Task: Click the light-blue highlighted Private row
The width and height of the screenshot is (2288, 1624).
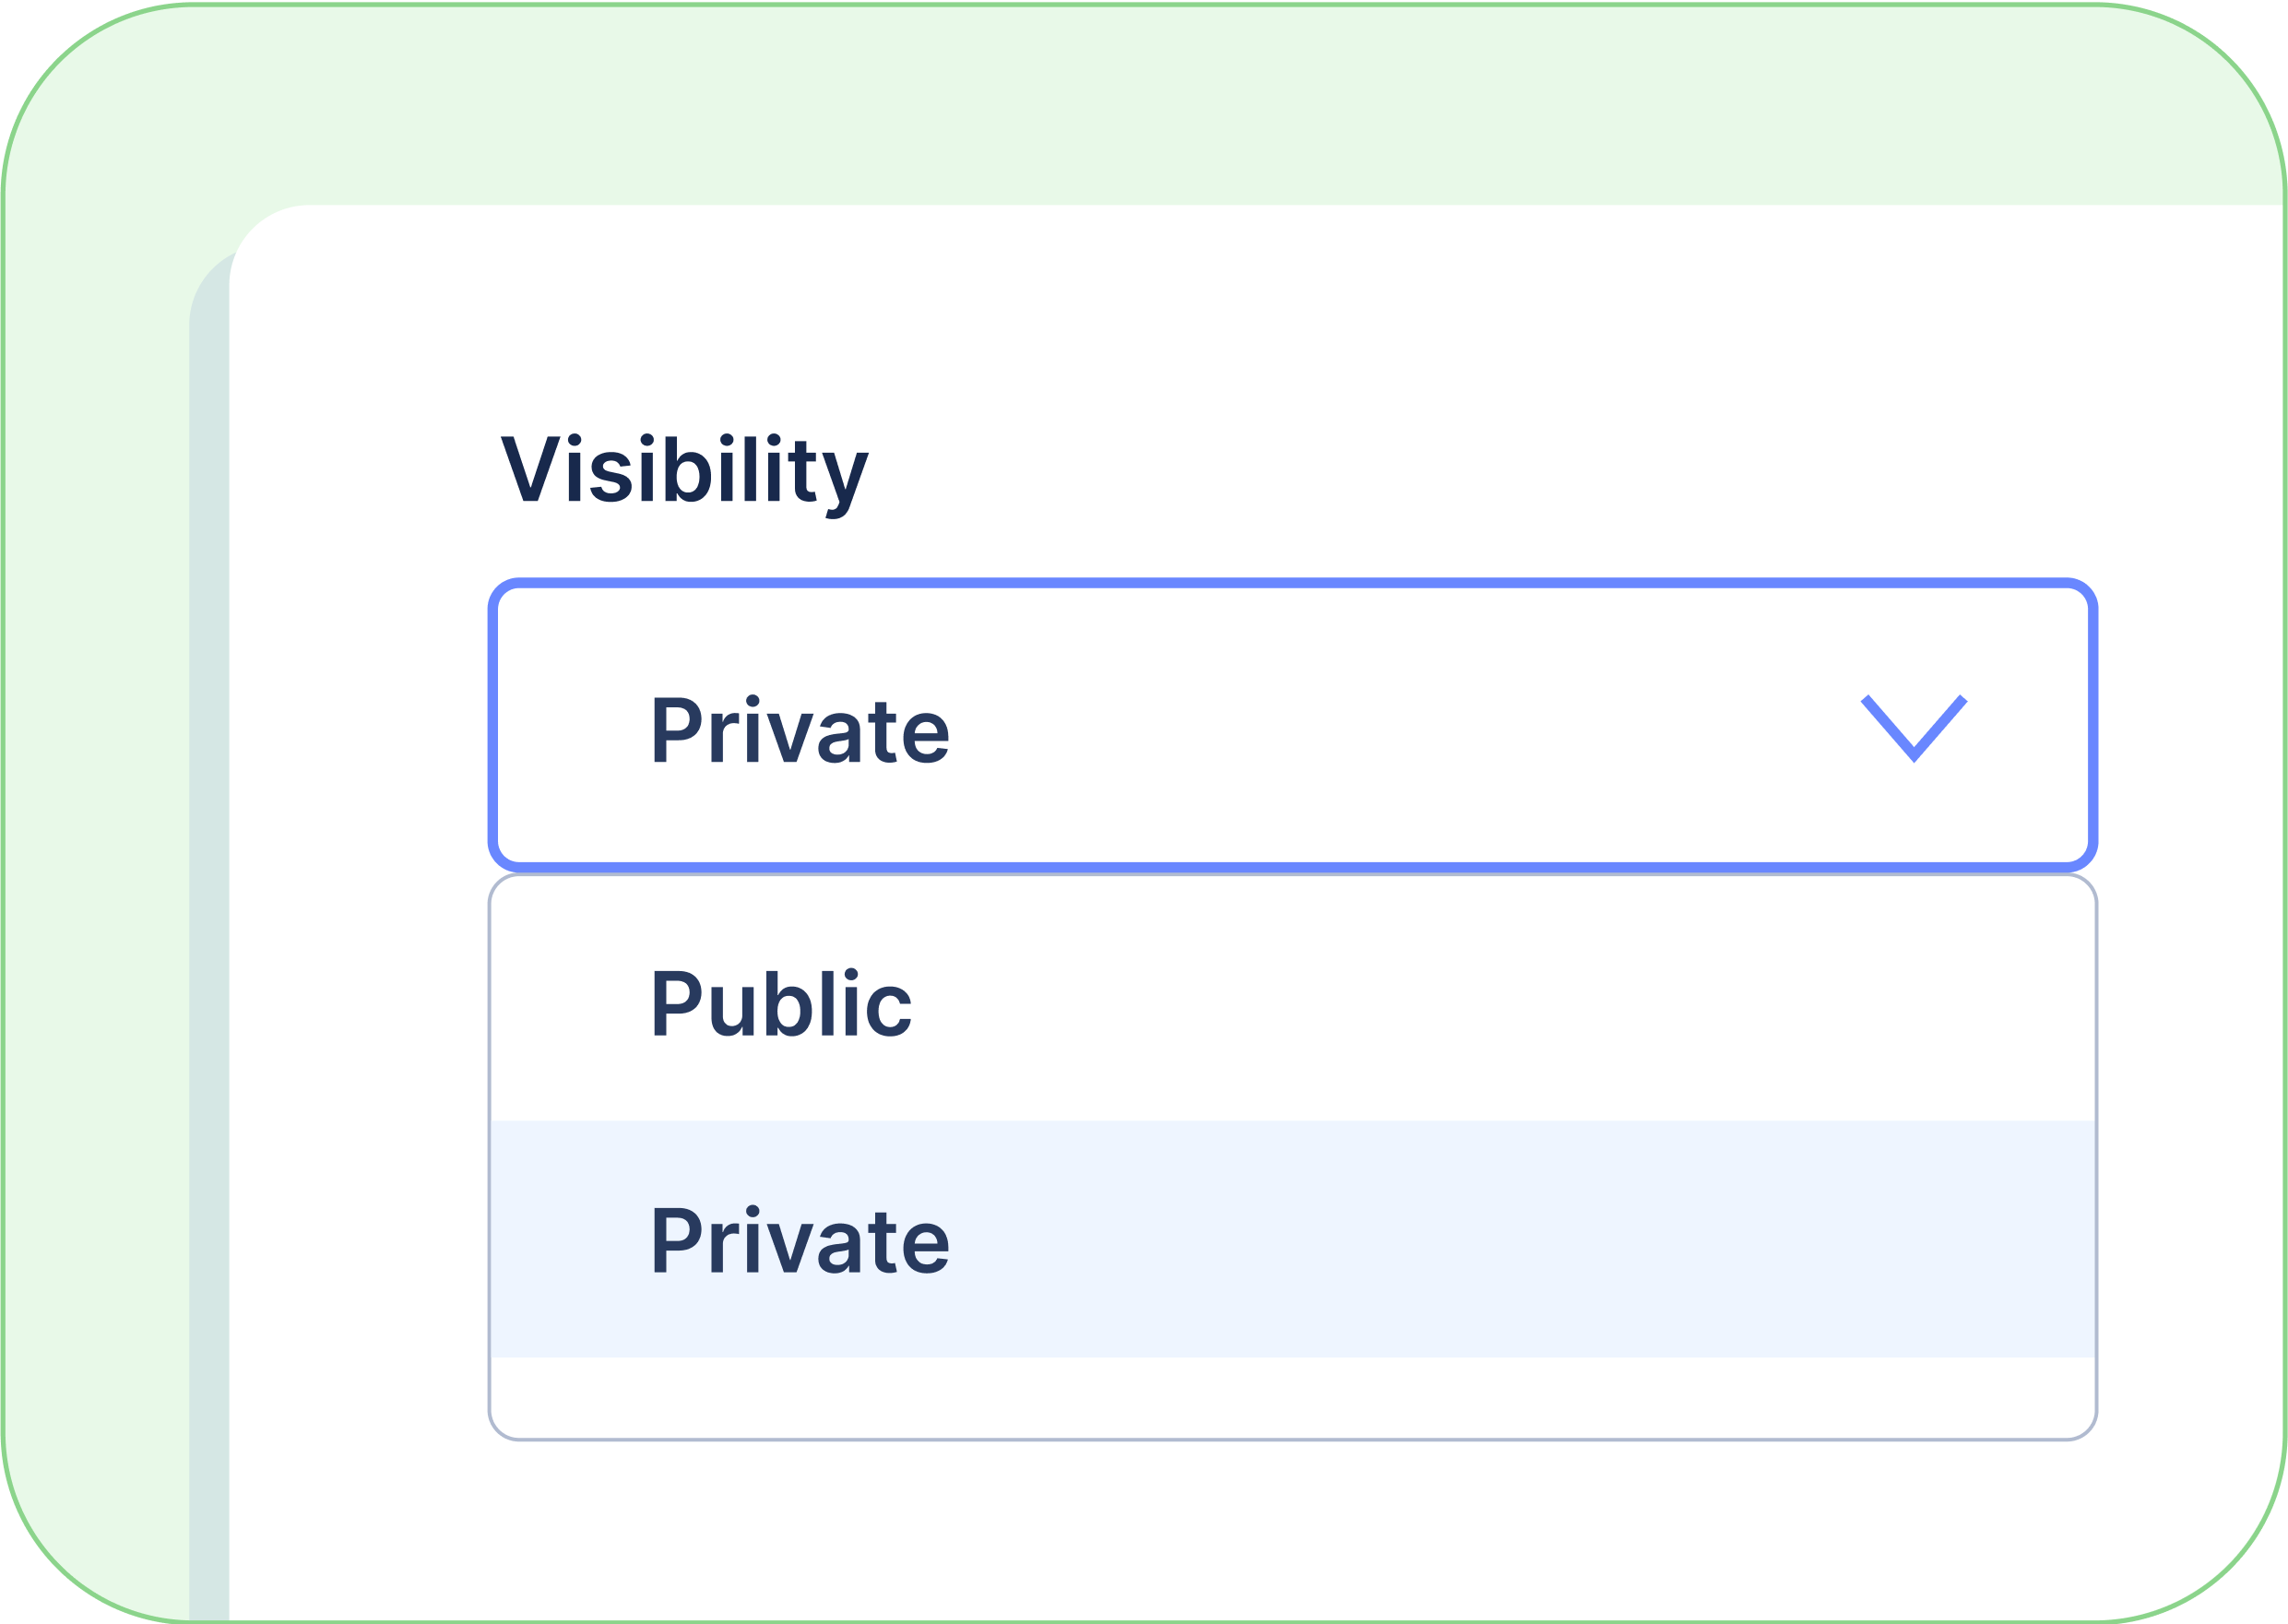Action: pyautogui.click(x=1292, y=1239)
